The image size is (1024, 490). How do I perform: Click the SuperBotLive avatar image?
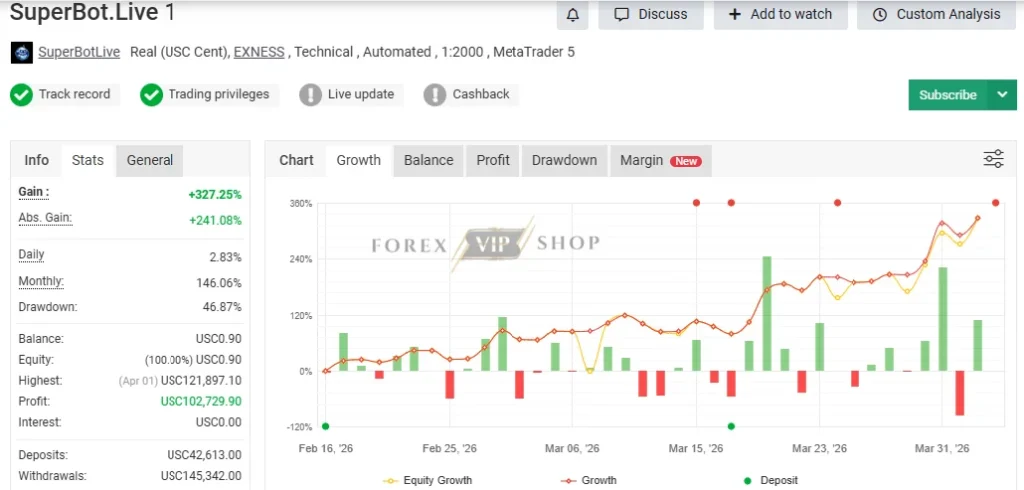click(22, 52)
